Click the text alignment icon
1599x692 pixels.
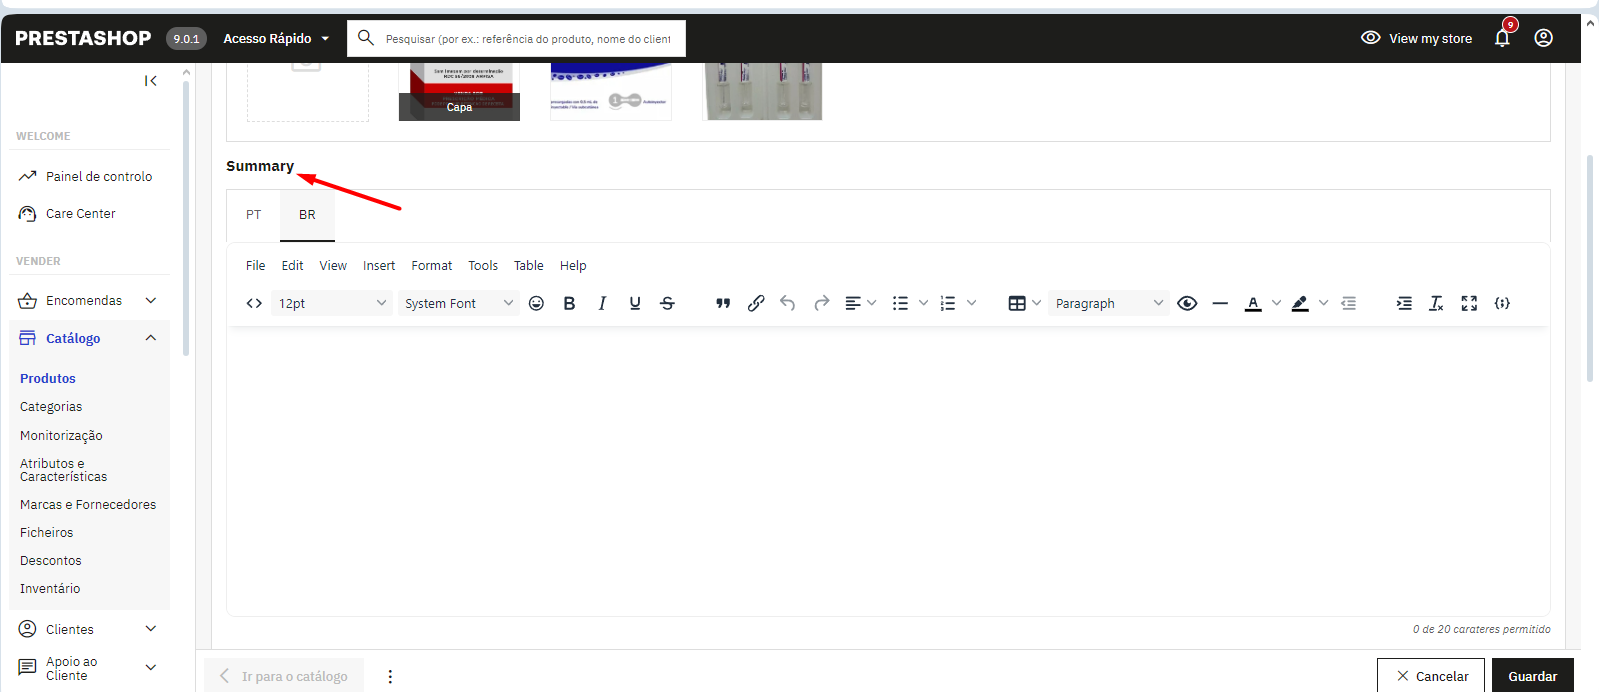853,303
